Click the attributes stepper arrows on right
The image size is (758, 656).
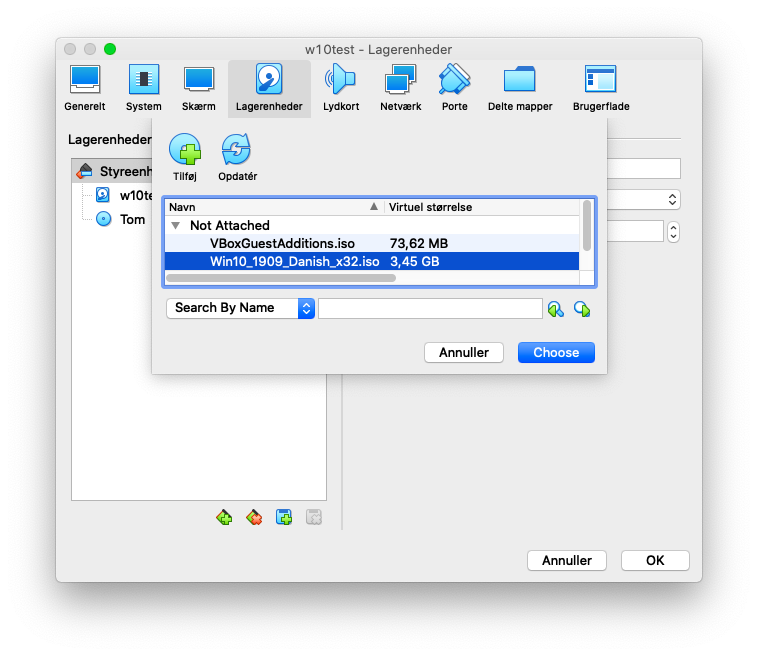pos(673,232)
